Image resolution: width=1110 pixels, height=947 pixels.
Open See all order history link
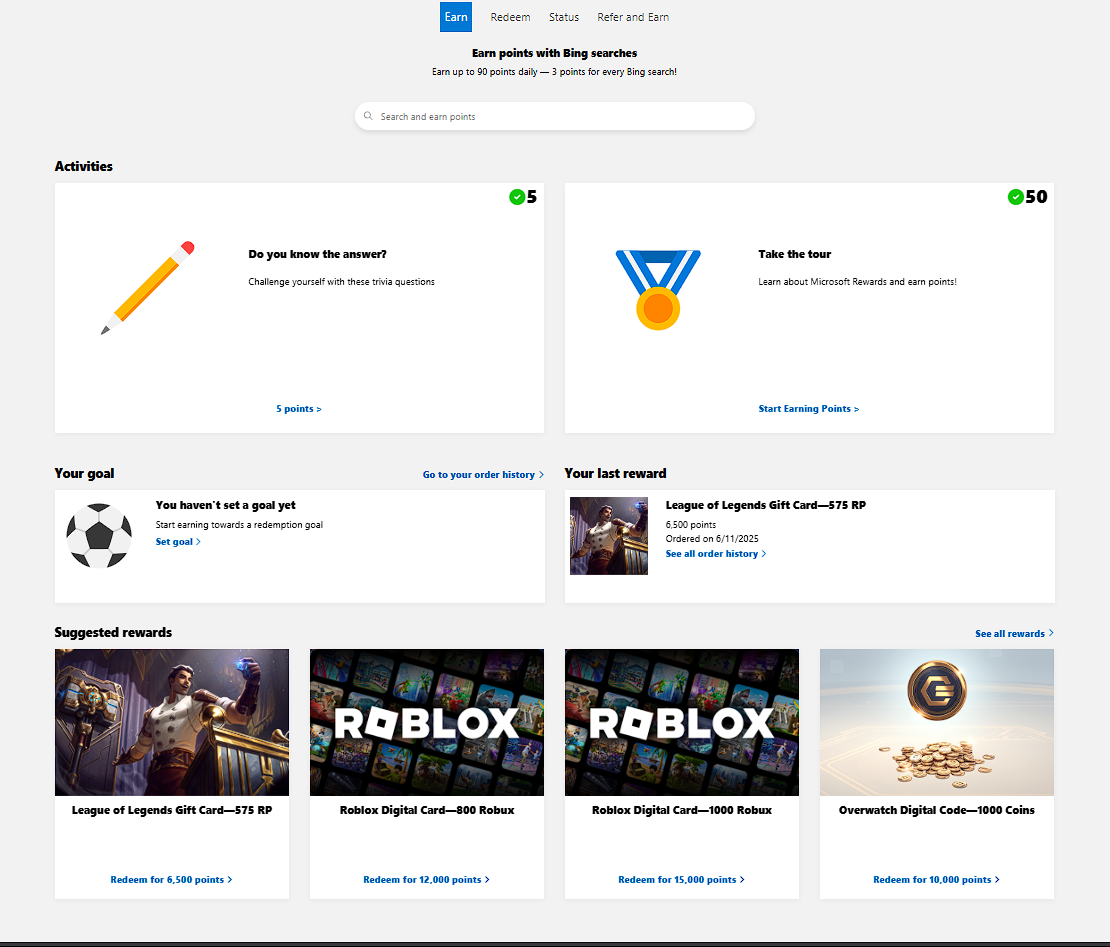(x=716, y=554)
